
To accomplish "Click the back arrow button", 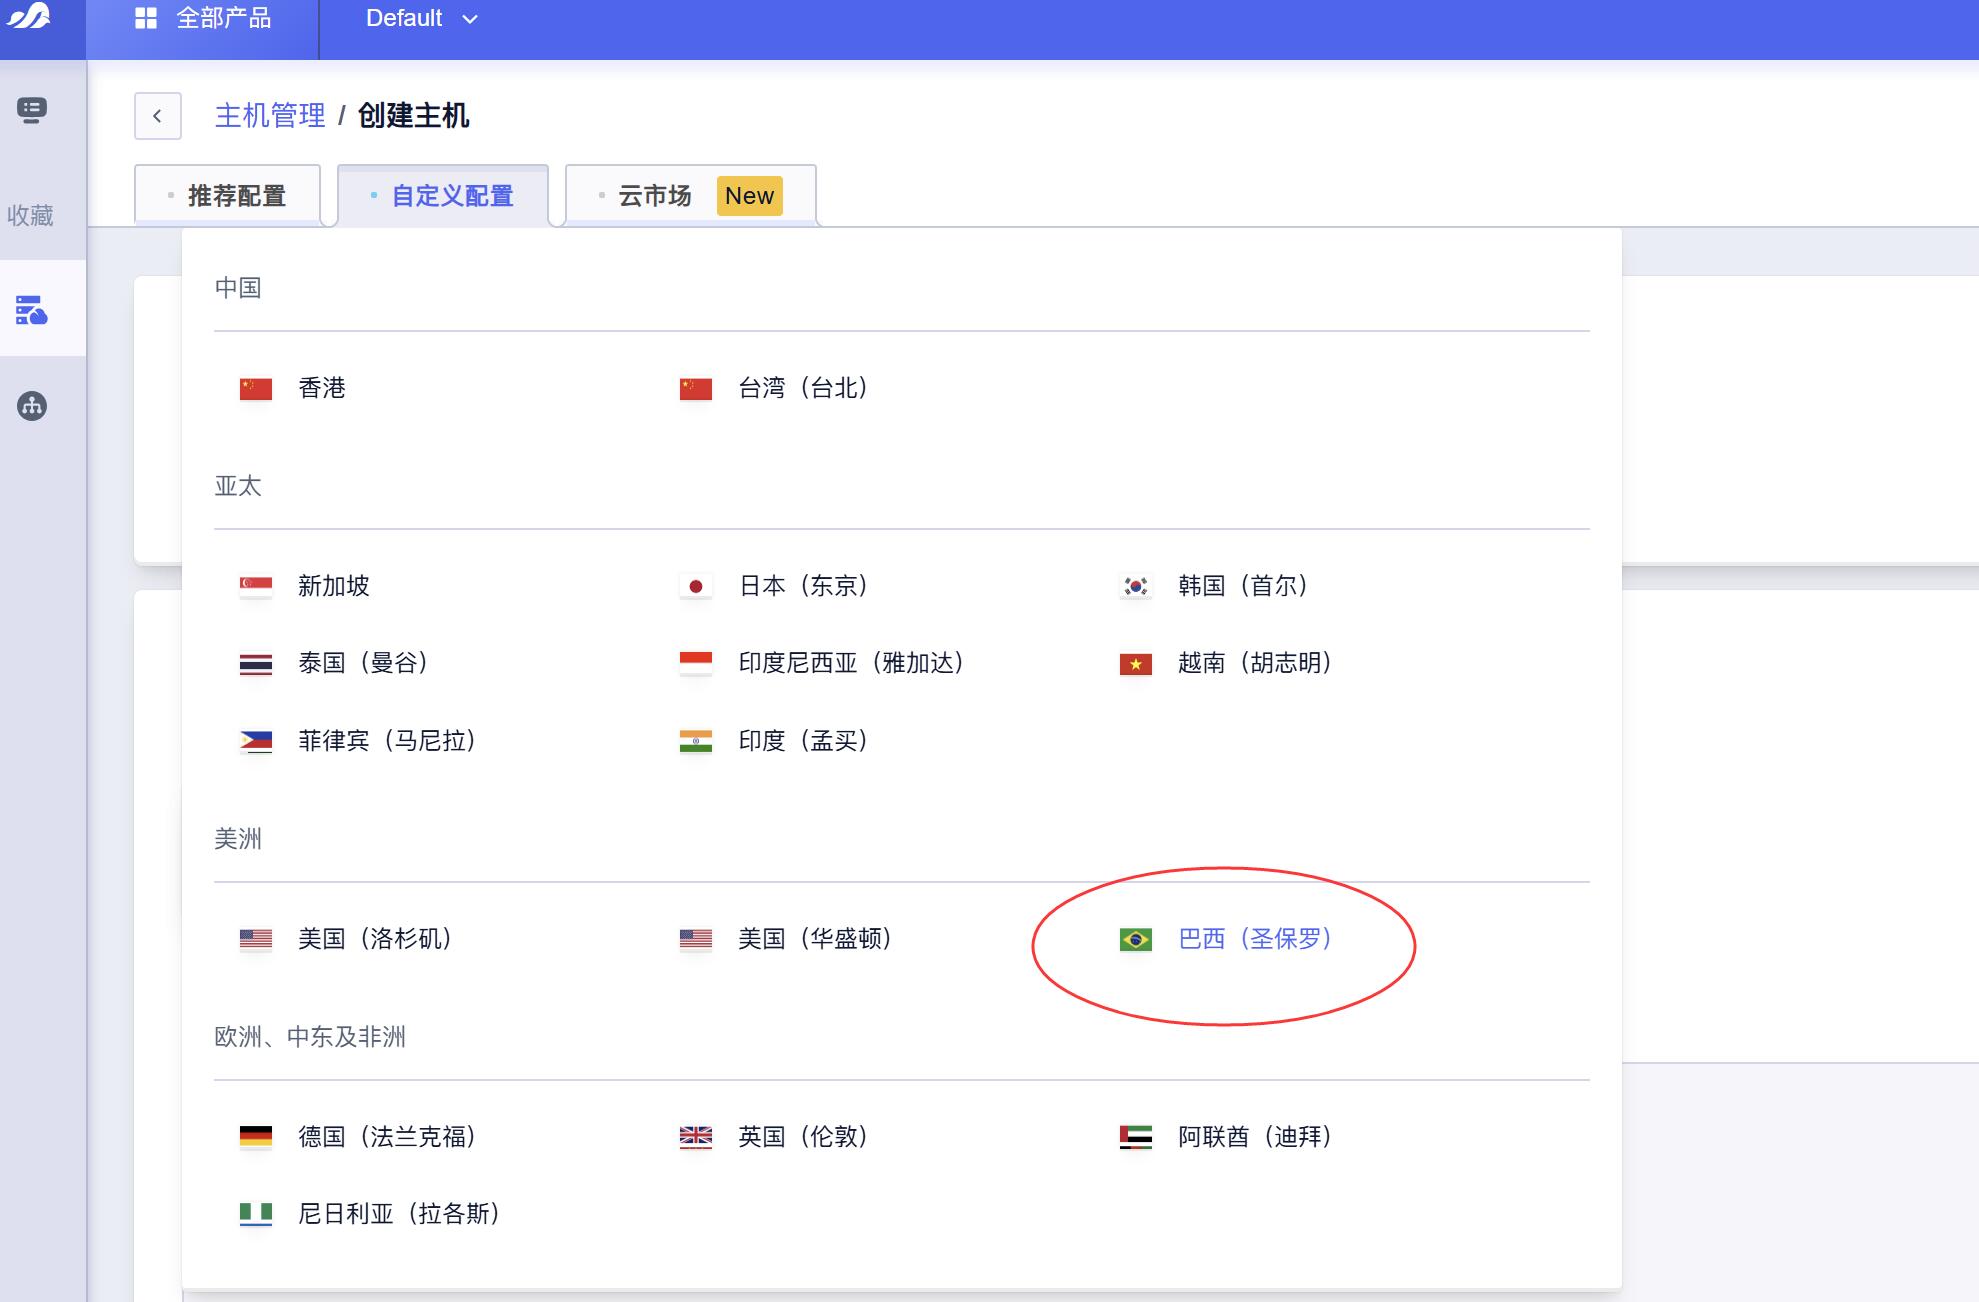I will 157,116.
